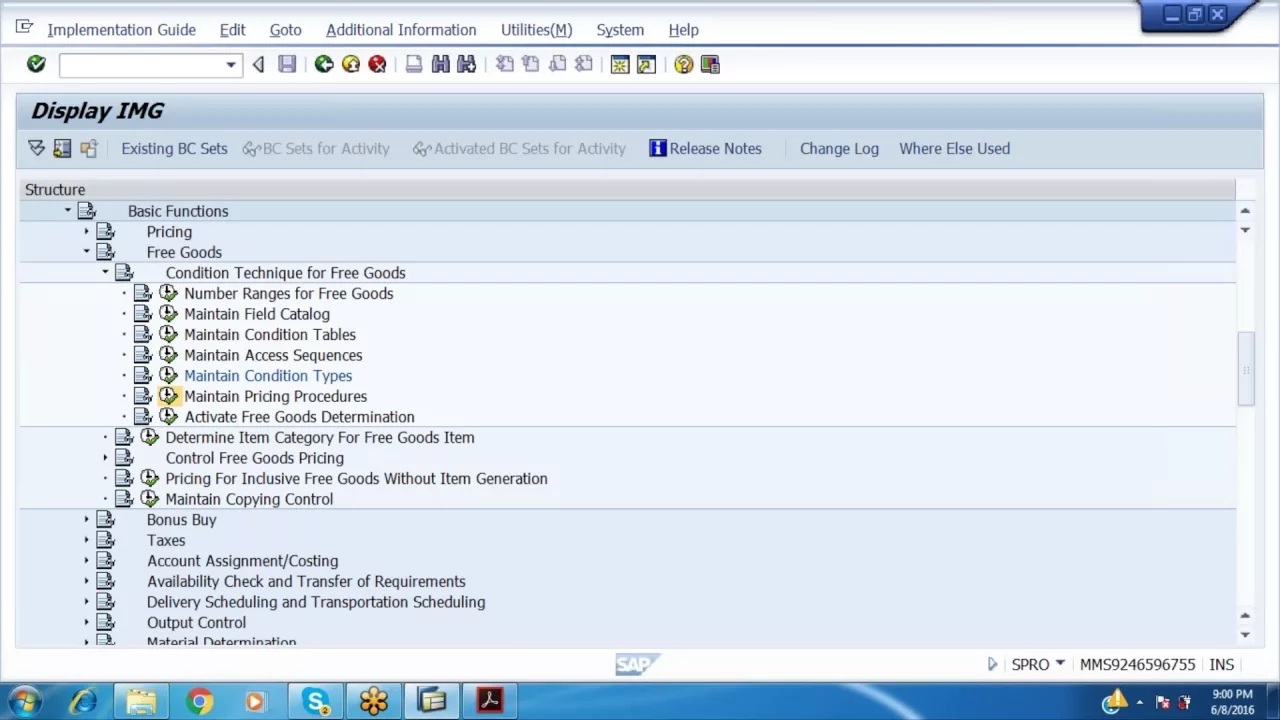This screenshot has width=1280, height=720.
Task: Click the scroll-up arrow of structure tree
Action: click(1245, 211)
